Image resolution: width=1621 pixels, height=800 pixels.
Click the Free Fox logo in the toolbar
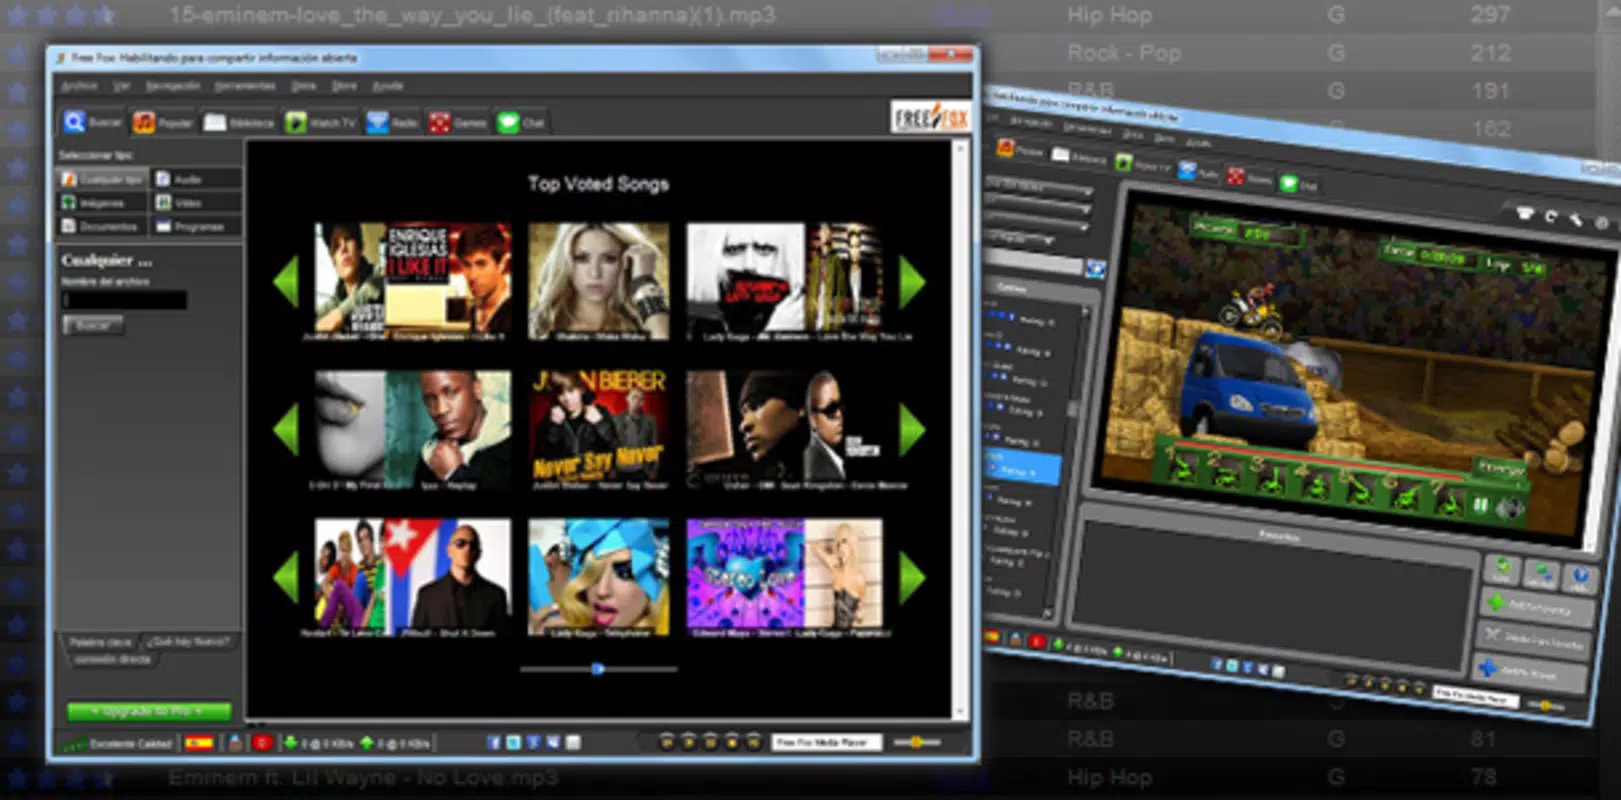[x=930, y=117]
